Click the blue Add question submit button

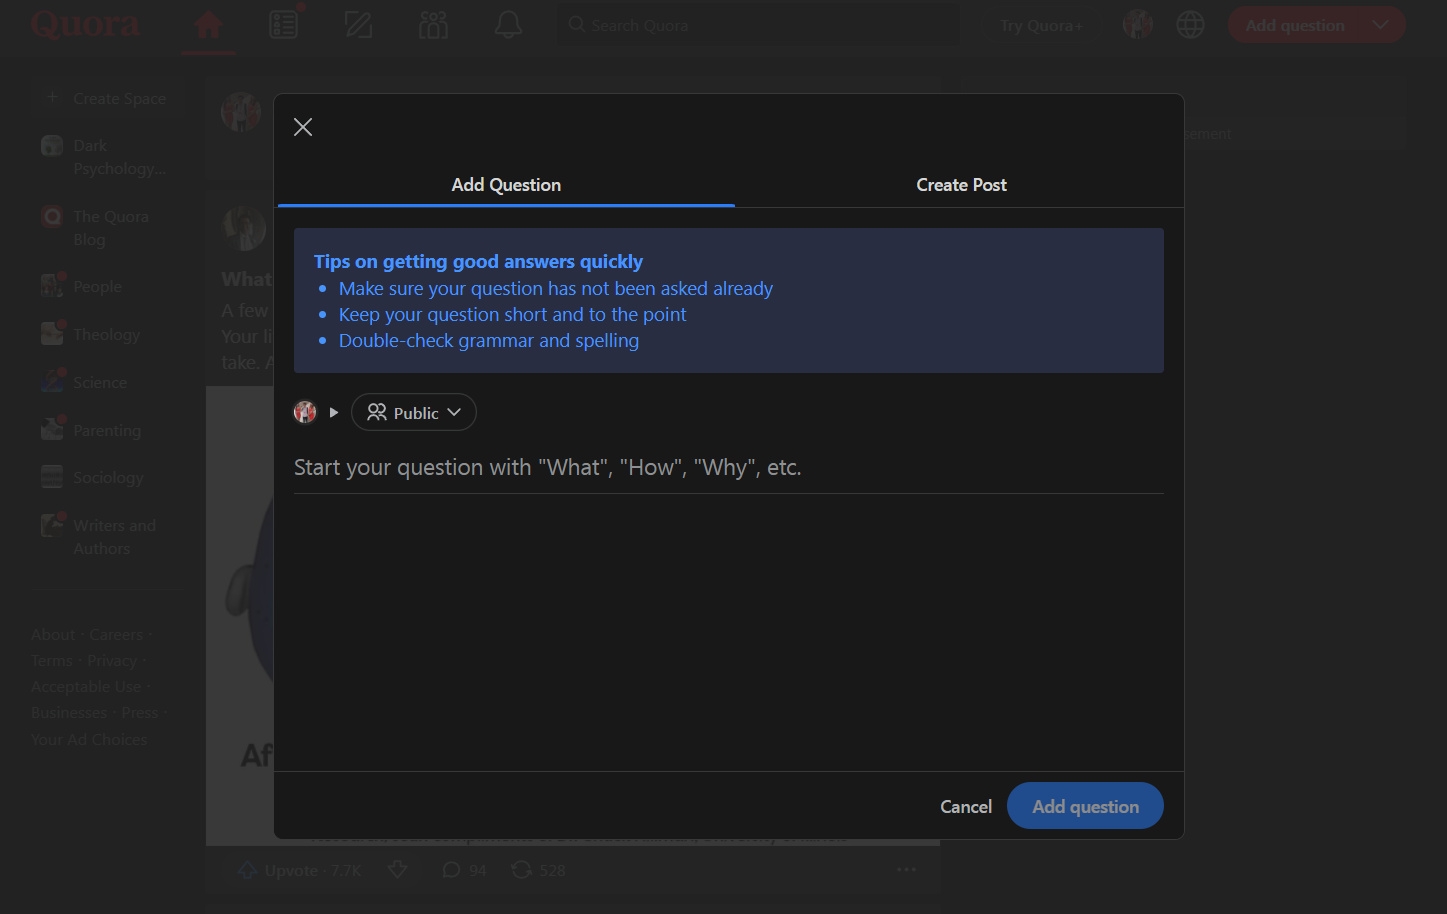point(1085,806)
